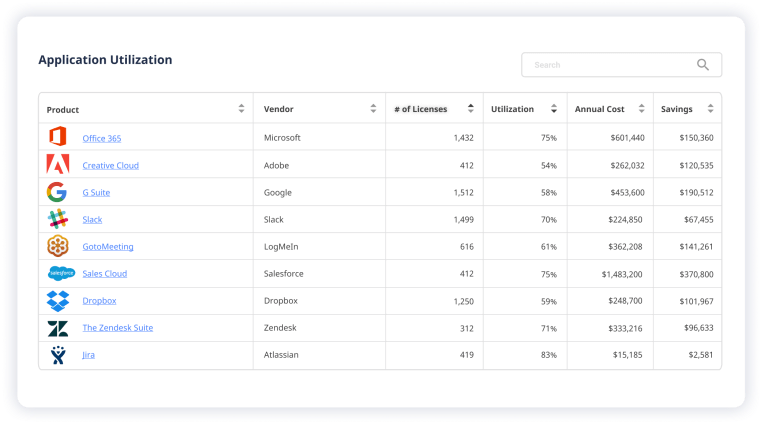Click the Dropbox logo icon
This screenshot has height=424, width=761.
point(57,300)
